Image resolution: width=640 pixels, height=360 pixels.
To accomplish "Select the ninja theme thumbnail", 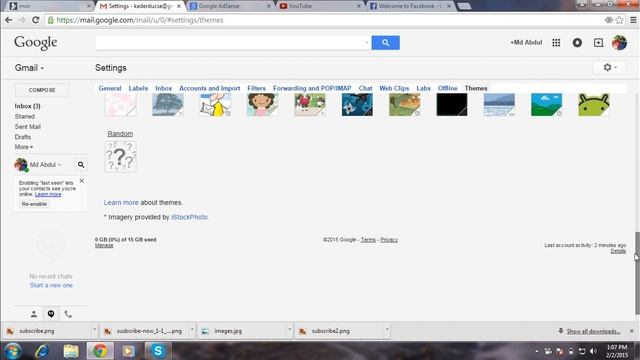I will pyautogui.click(x=357, y=104).
